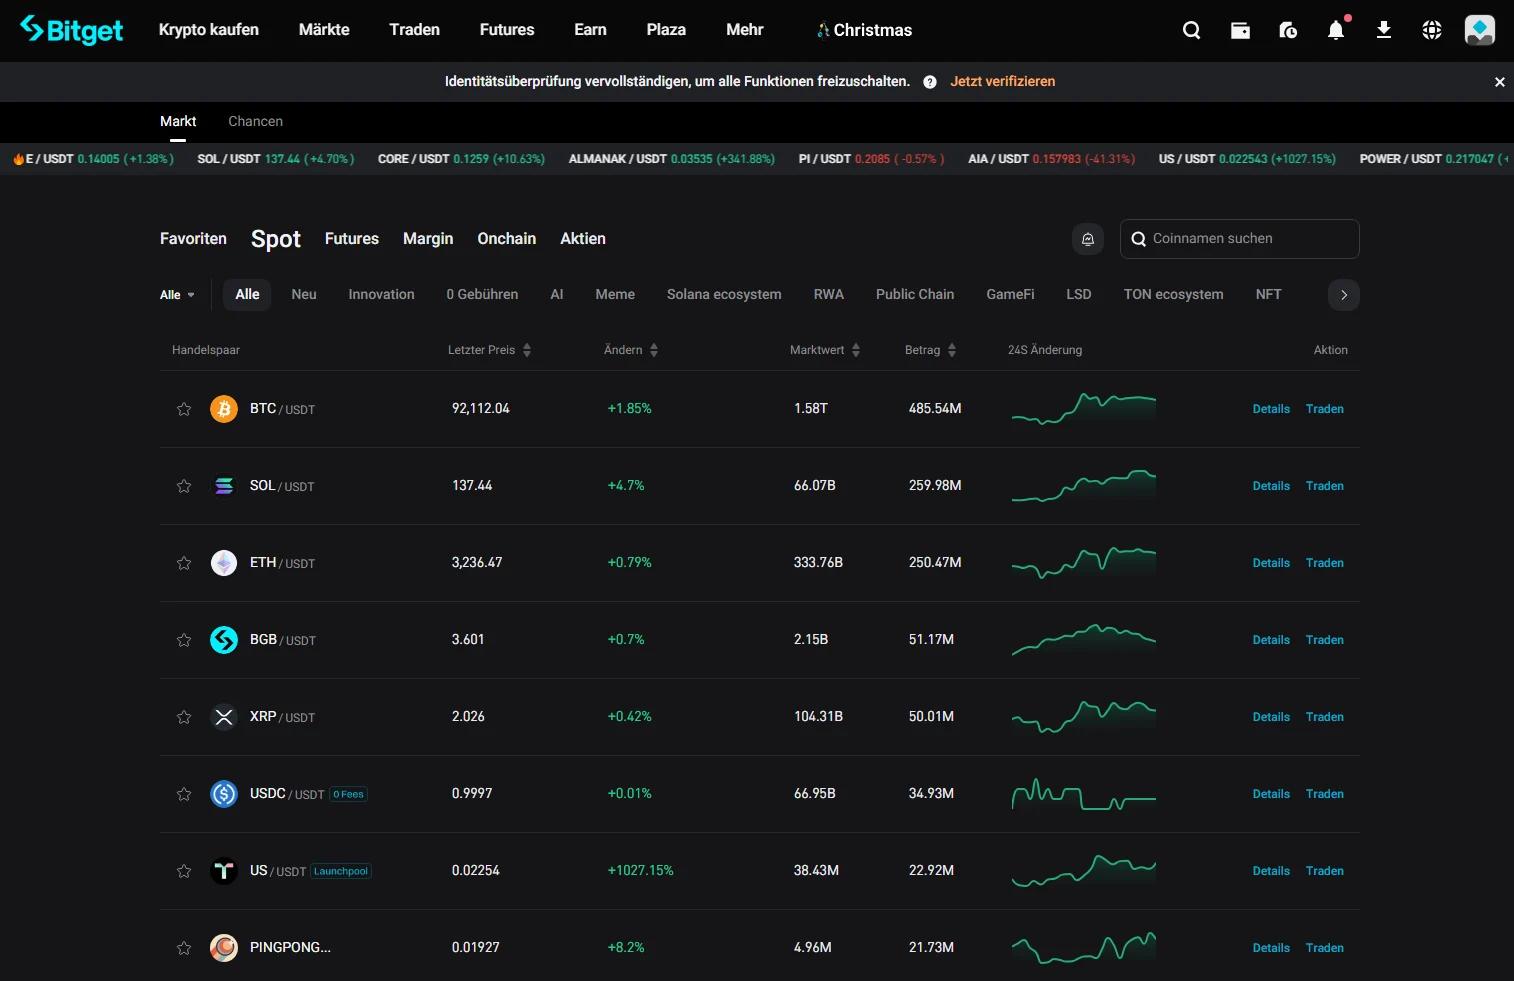Screen dimensions: 1514x981
Task: Click the Solana coin icon
Action: [224, 486]
